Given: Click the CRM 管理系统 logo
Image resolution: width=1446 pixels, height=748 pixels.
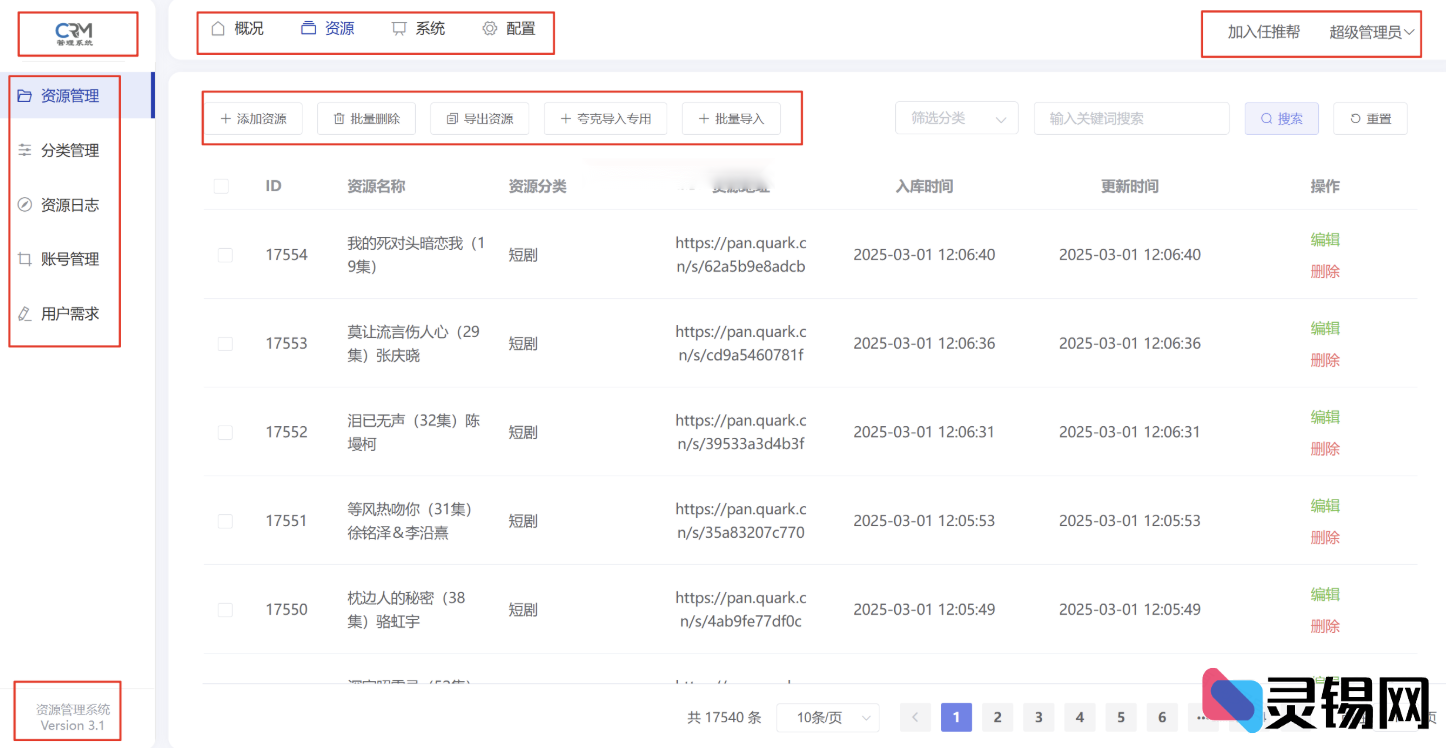Looking at the screenshot, I should [75, 32].
